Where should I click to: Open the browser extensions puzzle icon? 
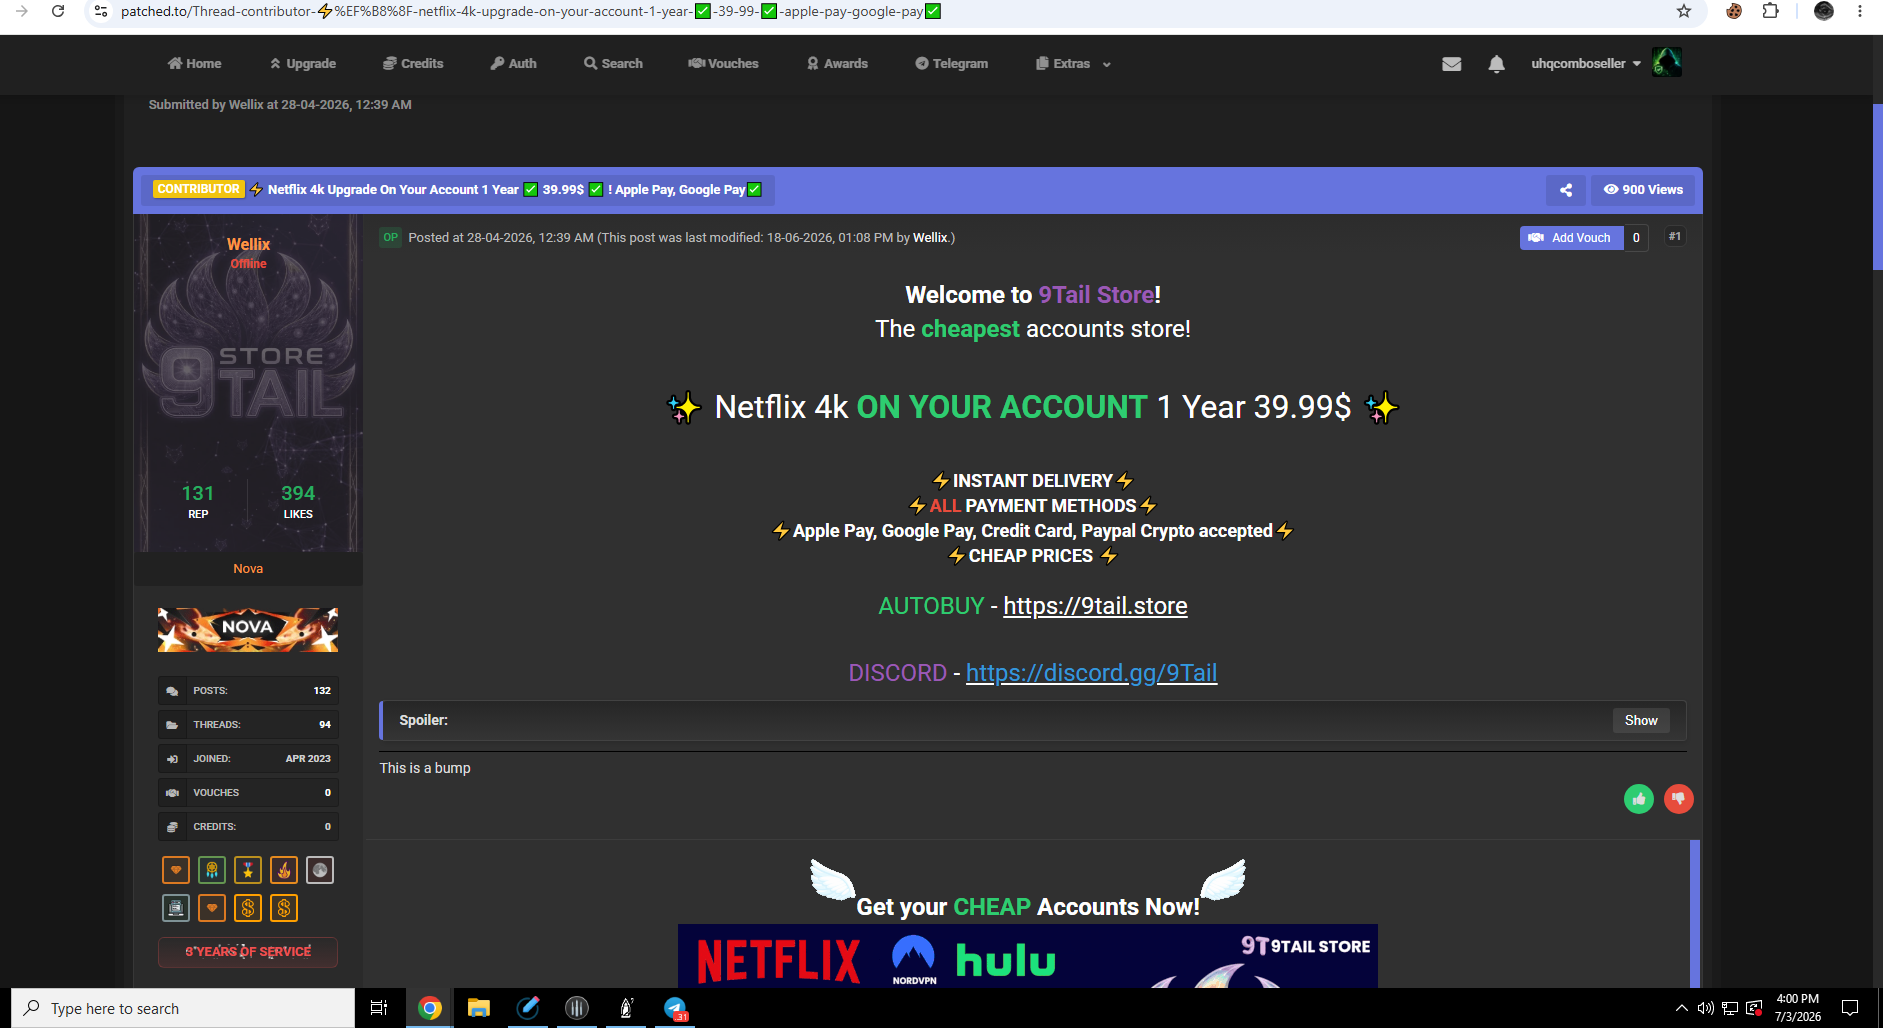1771,11
